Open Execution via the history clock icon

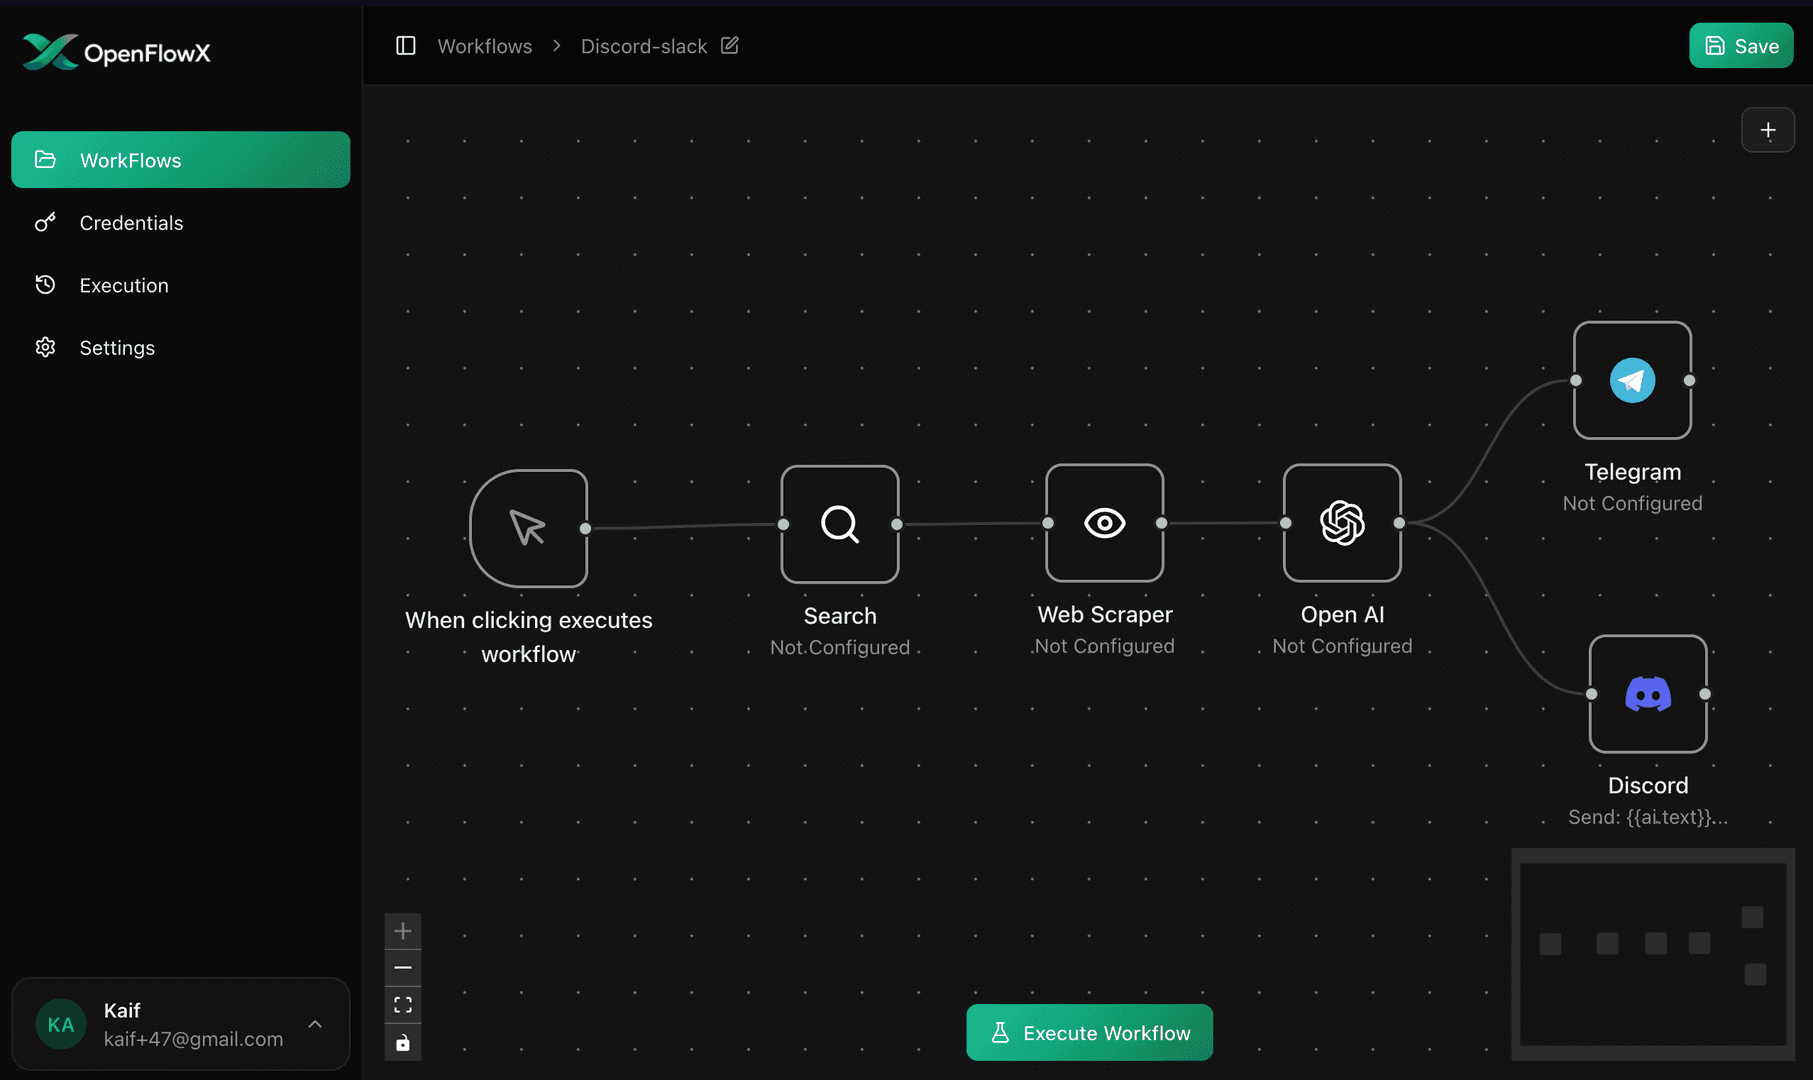(x=46, y=284)
